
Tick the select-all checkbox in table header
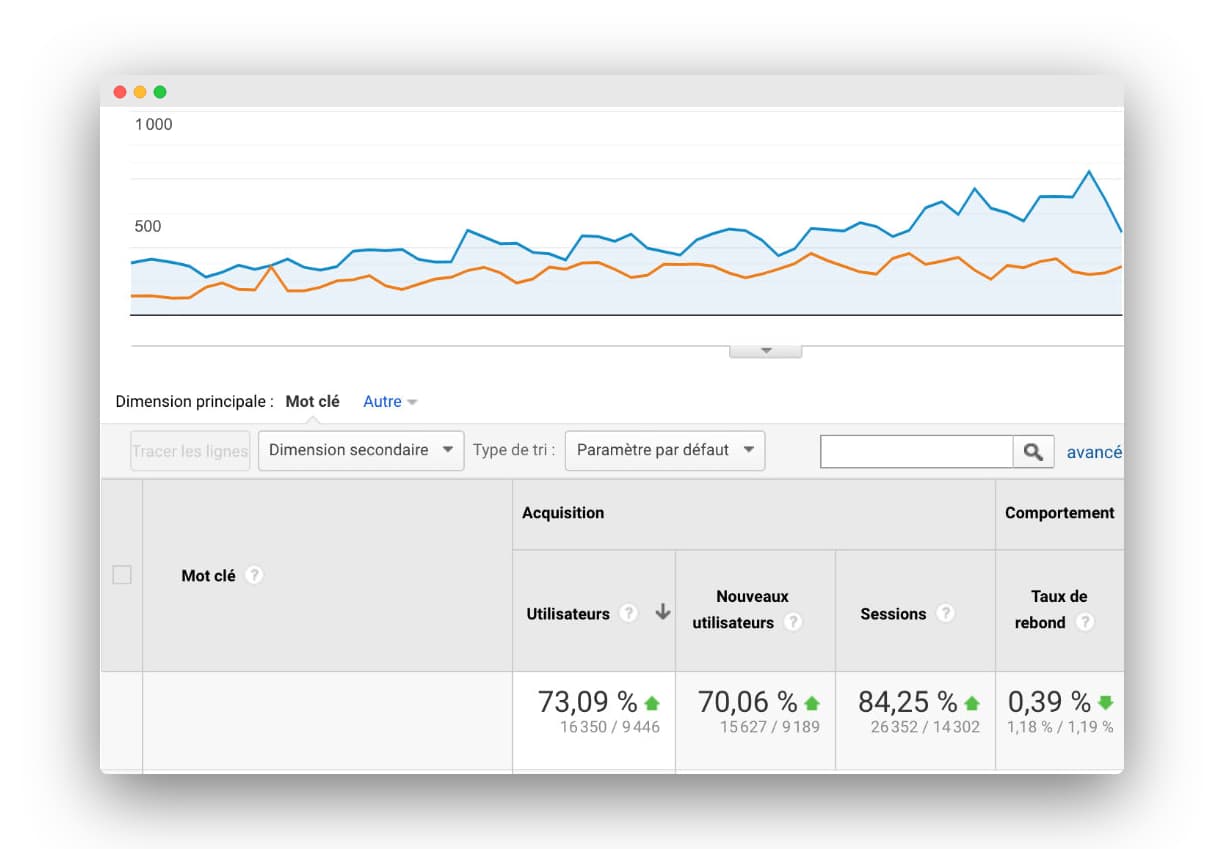tap(122, 575)
